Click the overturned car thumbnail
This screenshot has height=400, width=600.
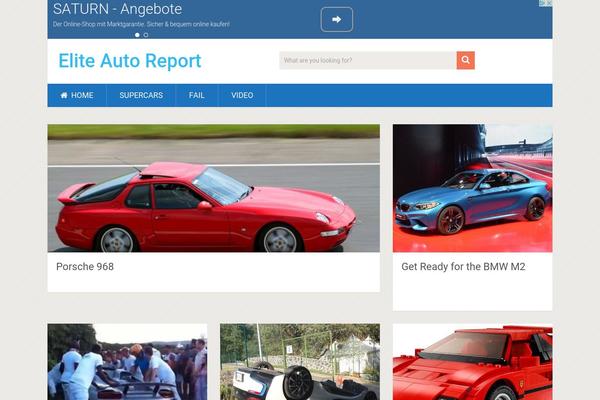tap(300, 362)
